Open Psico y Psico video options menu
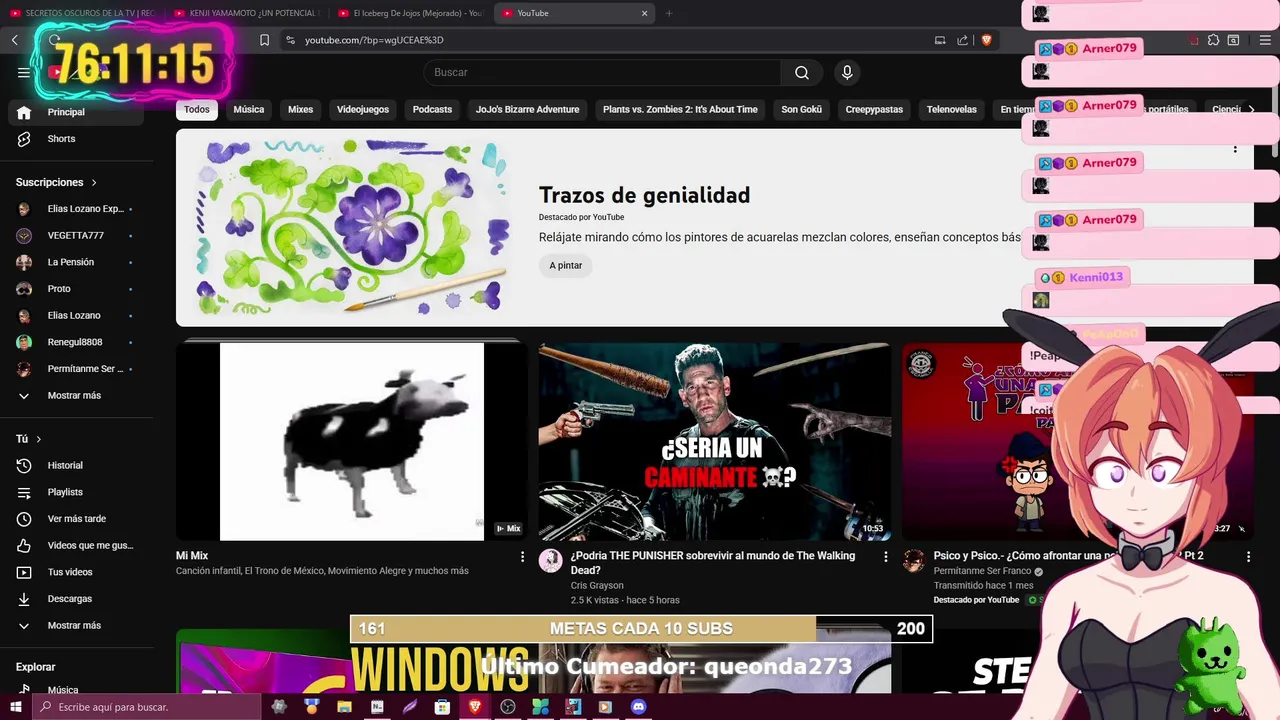The width and height of the screenshot is (1280, 720). (x=1248, y=556)
